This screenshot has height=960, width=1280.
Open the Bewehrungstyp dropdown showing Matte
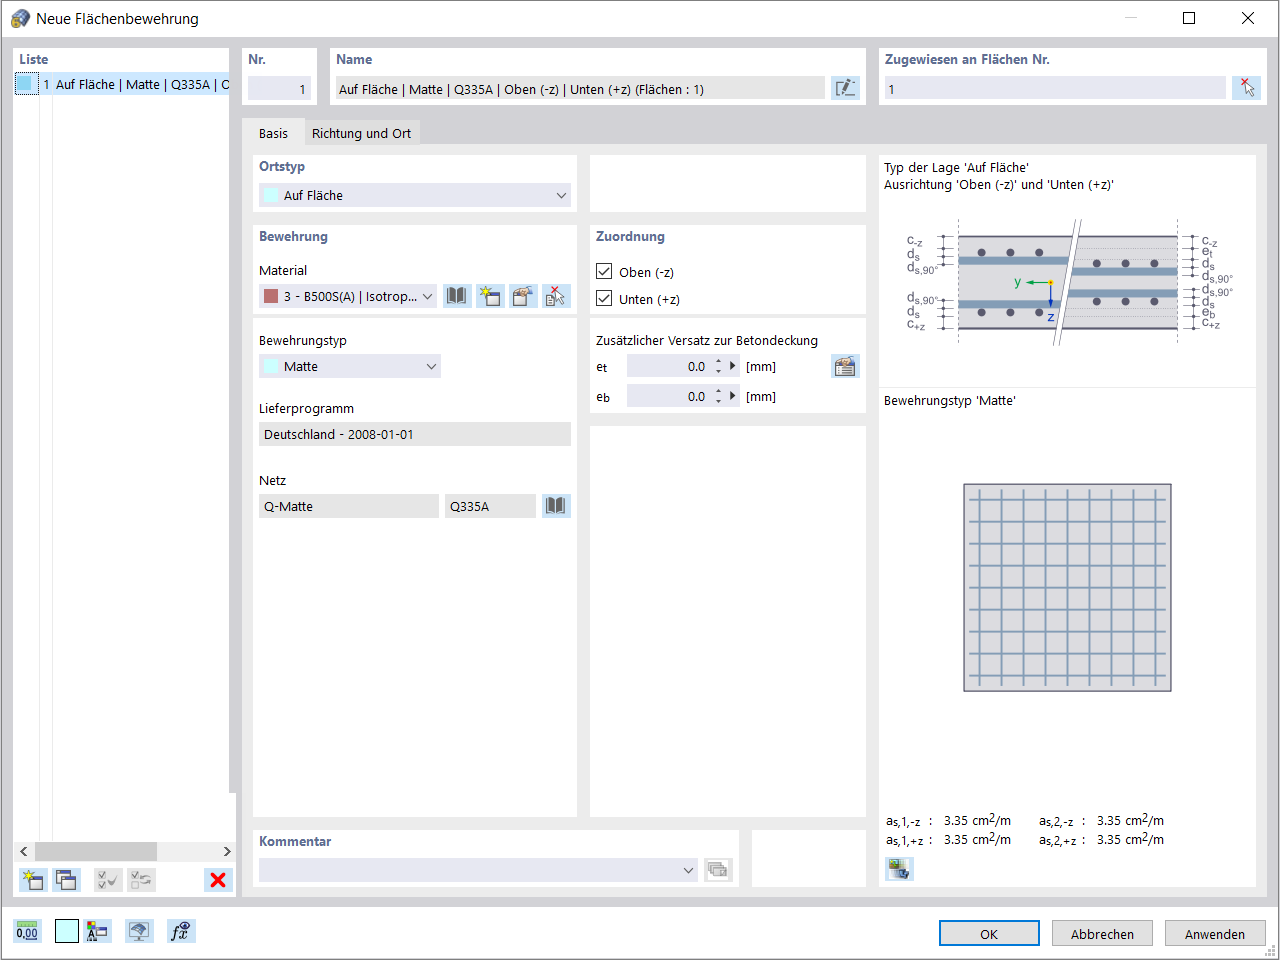point(350,366)
